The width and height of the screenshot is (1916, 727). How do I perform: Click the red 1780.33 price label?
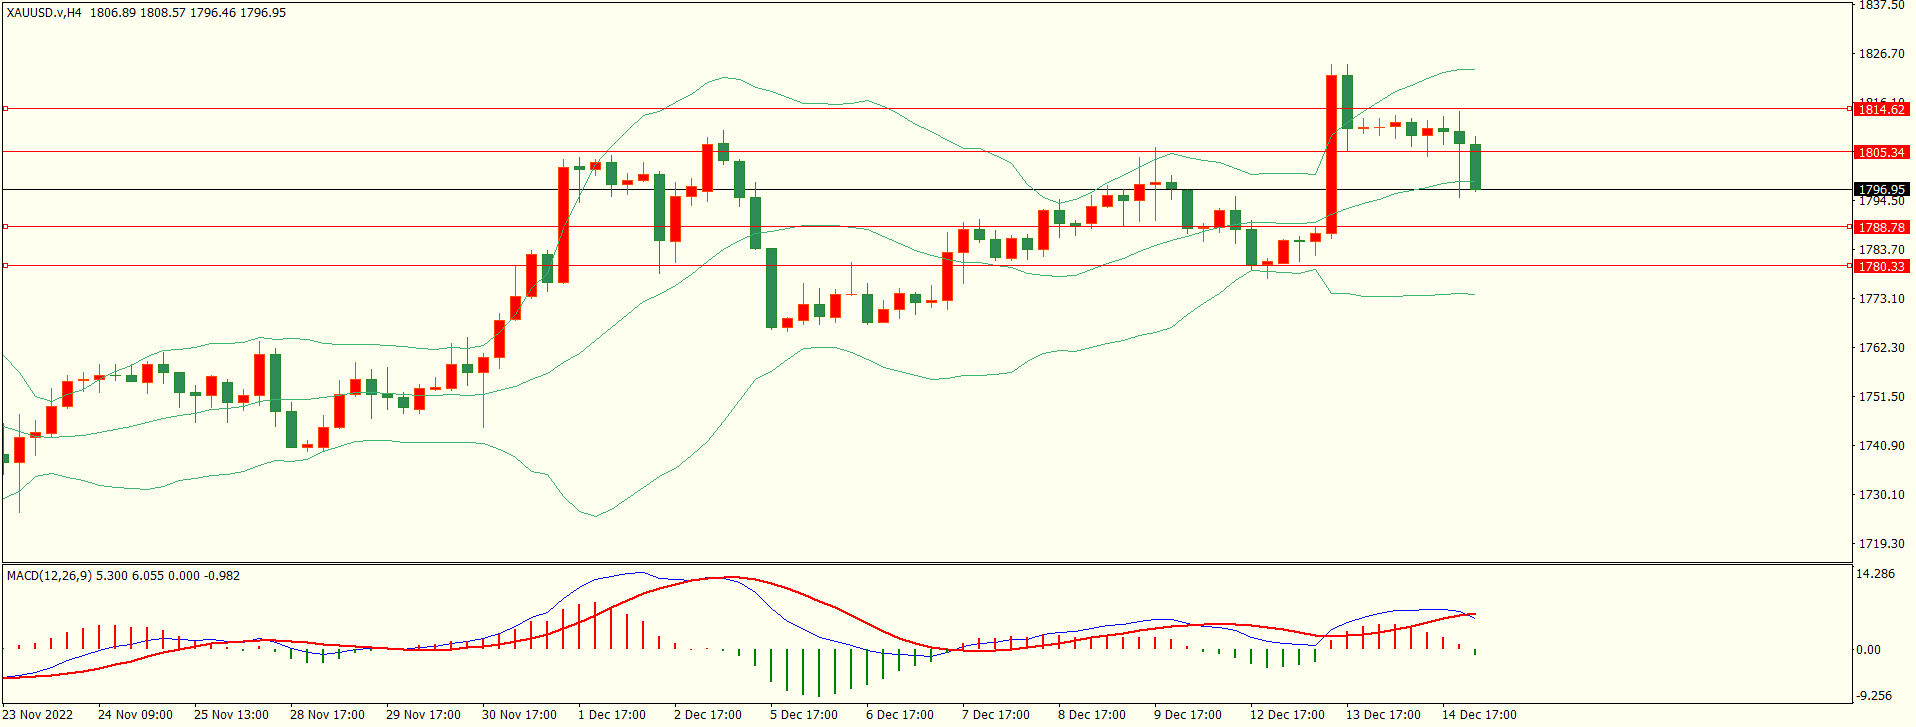point(1881,266)
